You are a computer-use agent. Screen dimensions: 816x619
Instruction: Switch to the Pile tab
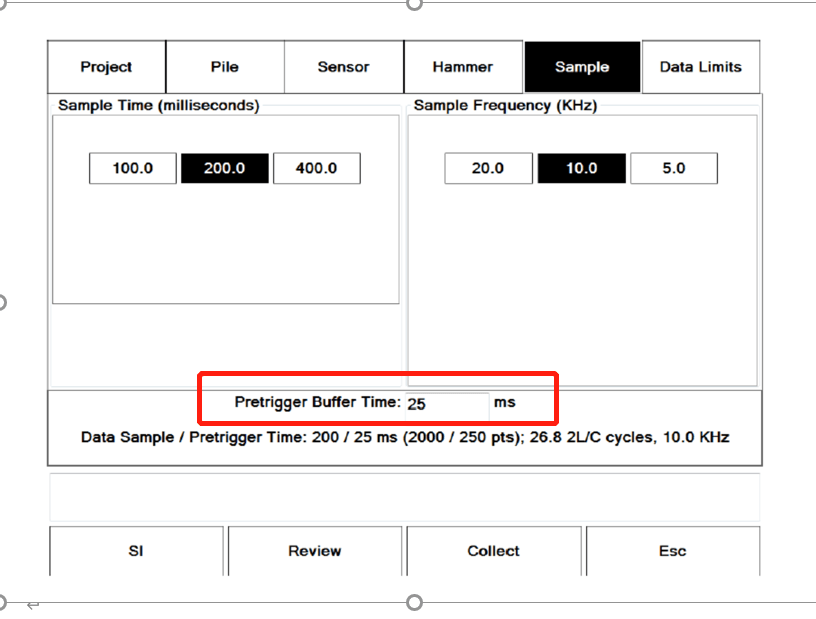[x=225, y=67]
